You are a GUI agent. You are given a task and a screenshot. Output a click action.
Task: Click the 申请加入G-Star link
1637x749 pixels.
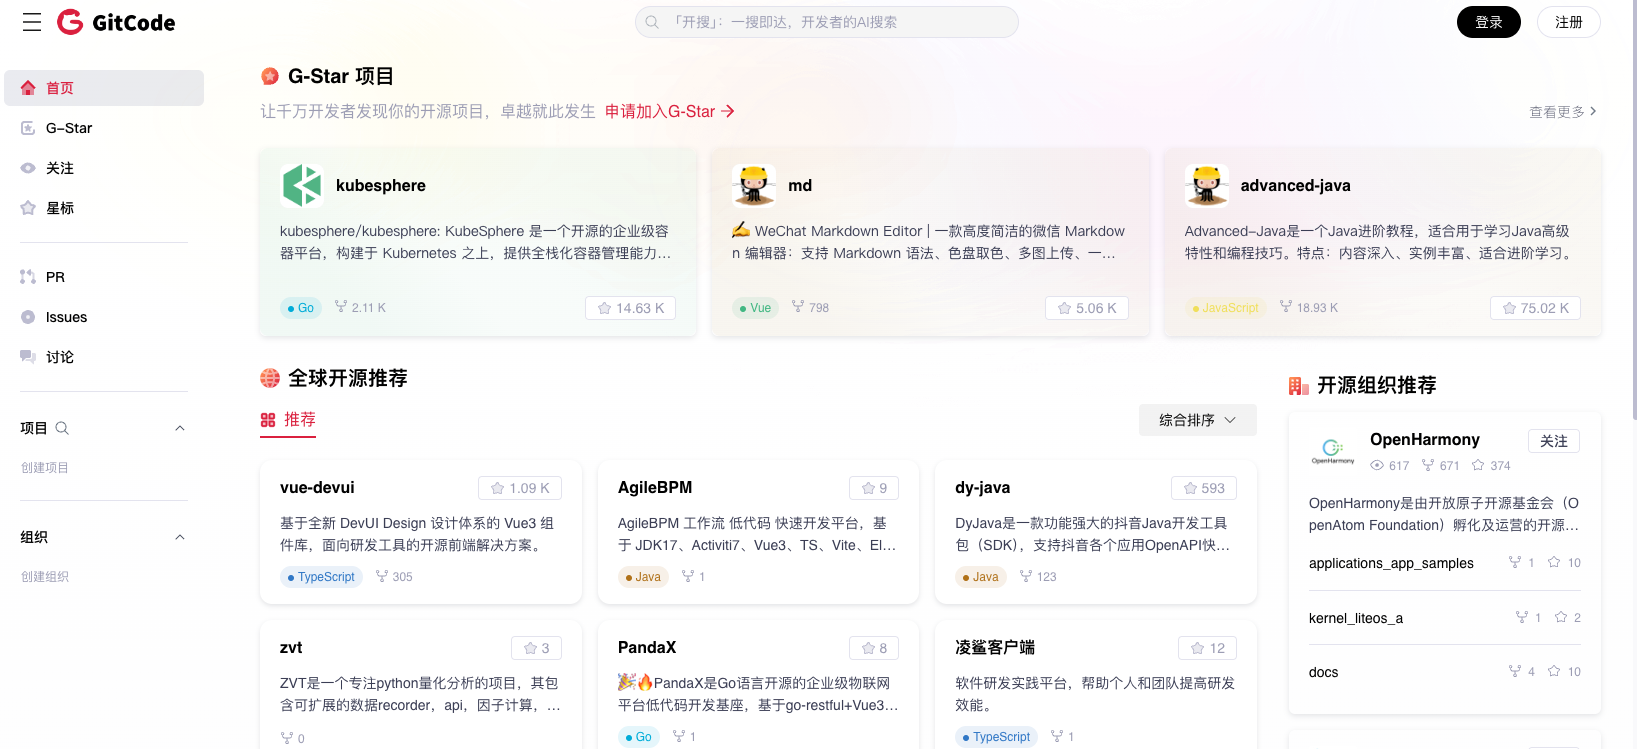(669, 111)
